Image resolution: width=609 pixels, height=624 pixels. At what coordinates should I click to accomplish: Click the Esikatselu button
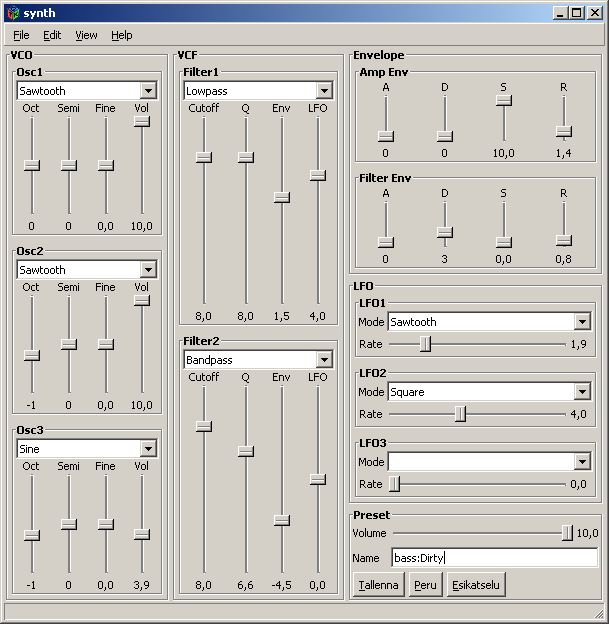[476, 585]
